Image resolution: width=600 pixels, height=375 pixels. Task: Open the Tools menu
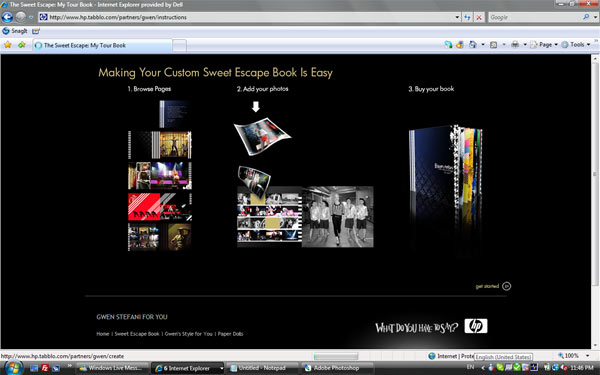tap(576, 45)
